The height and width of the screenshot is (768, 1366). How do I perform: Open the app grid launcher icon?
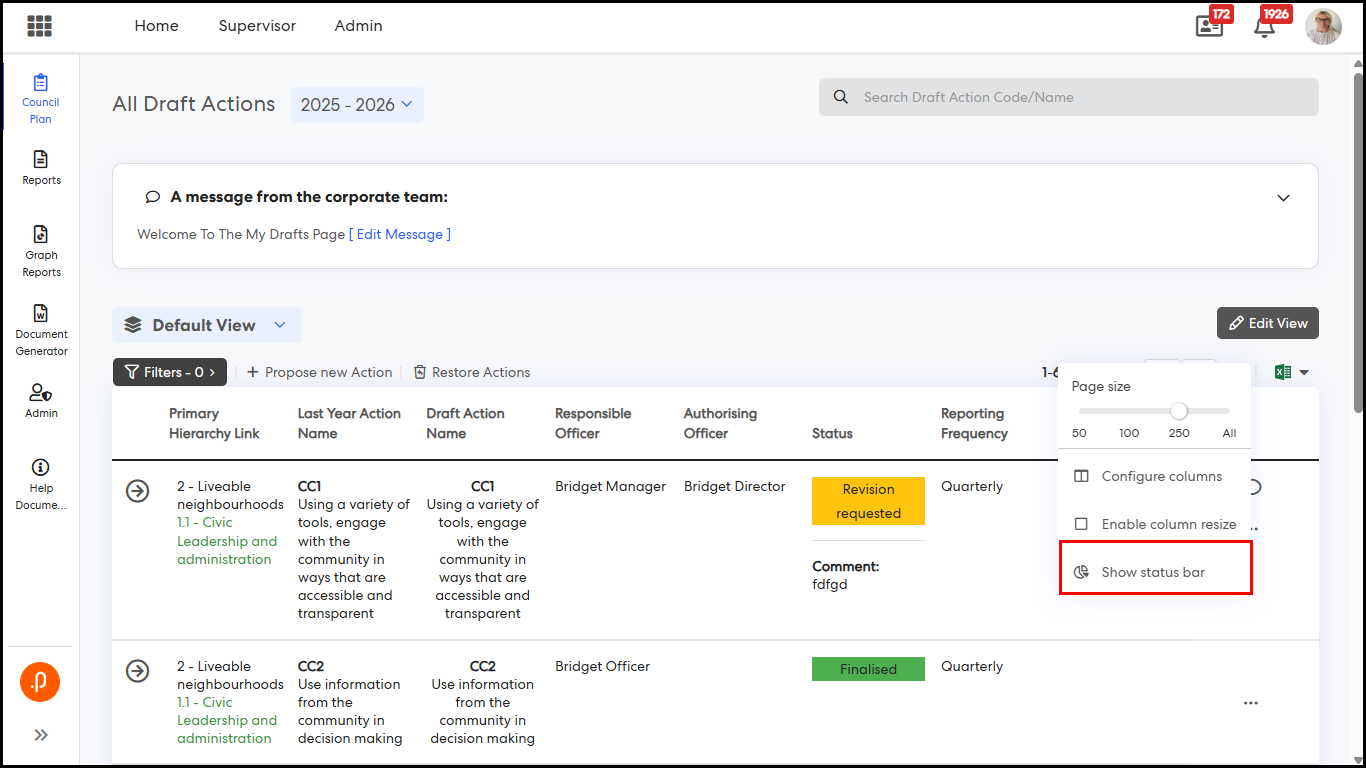click(x=40, y=26)
